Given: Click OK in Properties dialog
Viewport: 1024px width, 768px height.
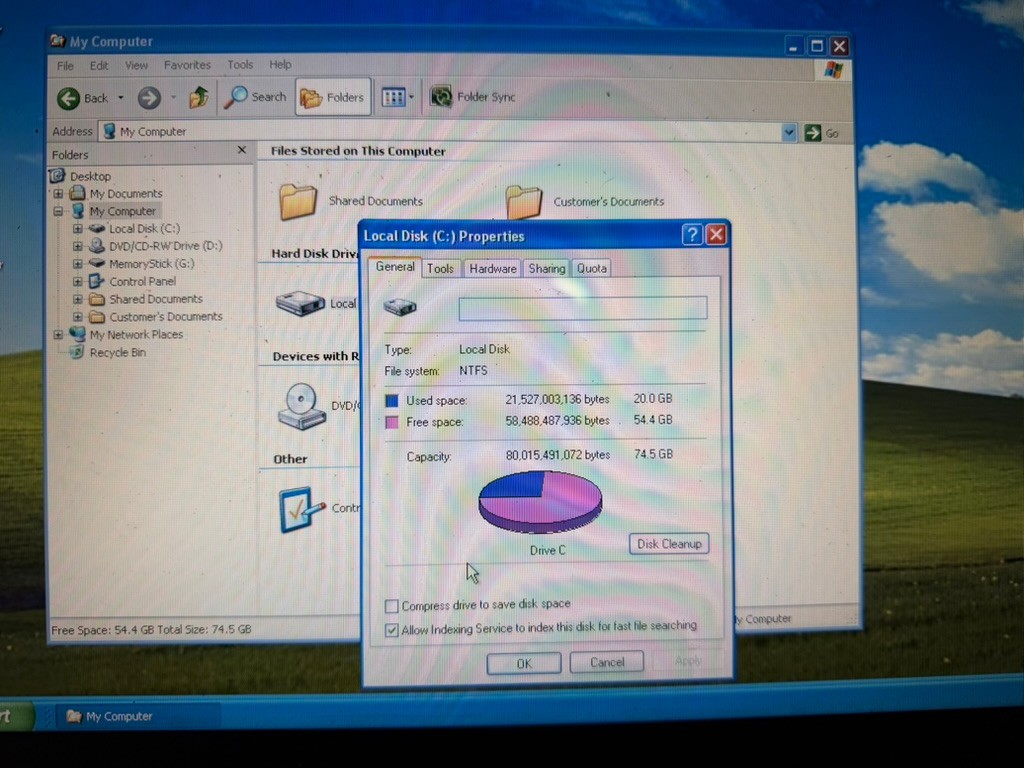Looking at the screenshot, I should (524, 664).
